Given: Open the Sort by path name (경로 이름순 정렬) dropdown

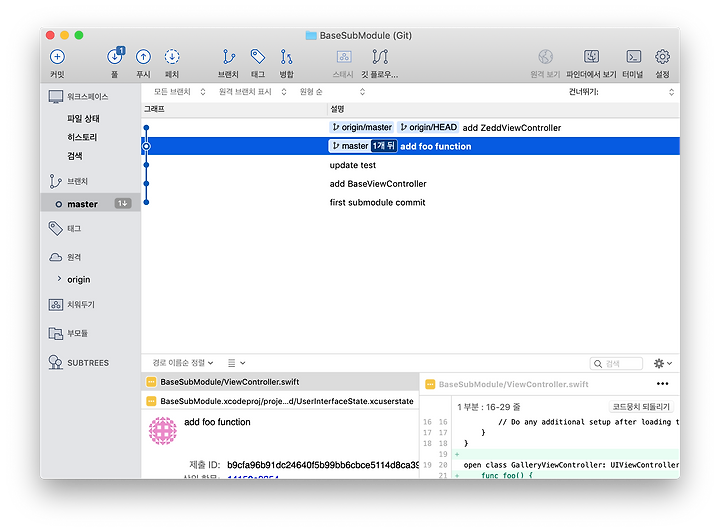Looking at the screenshot, I should tap(183, 363).
